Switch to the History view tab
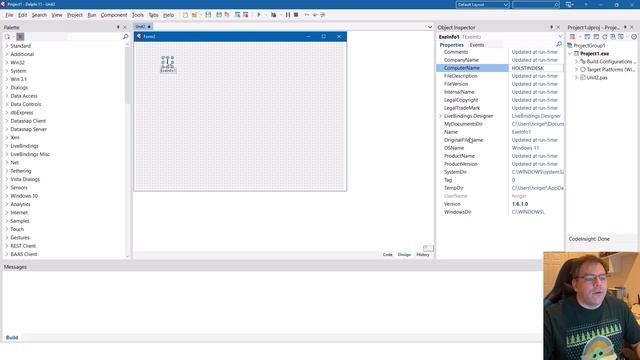 coord(423,255)
